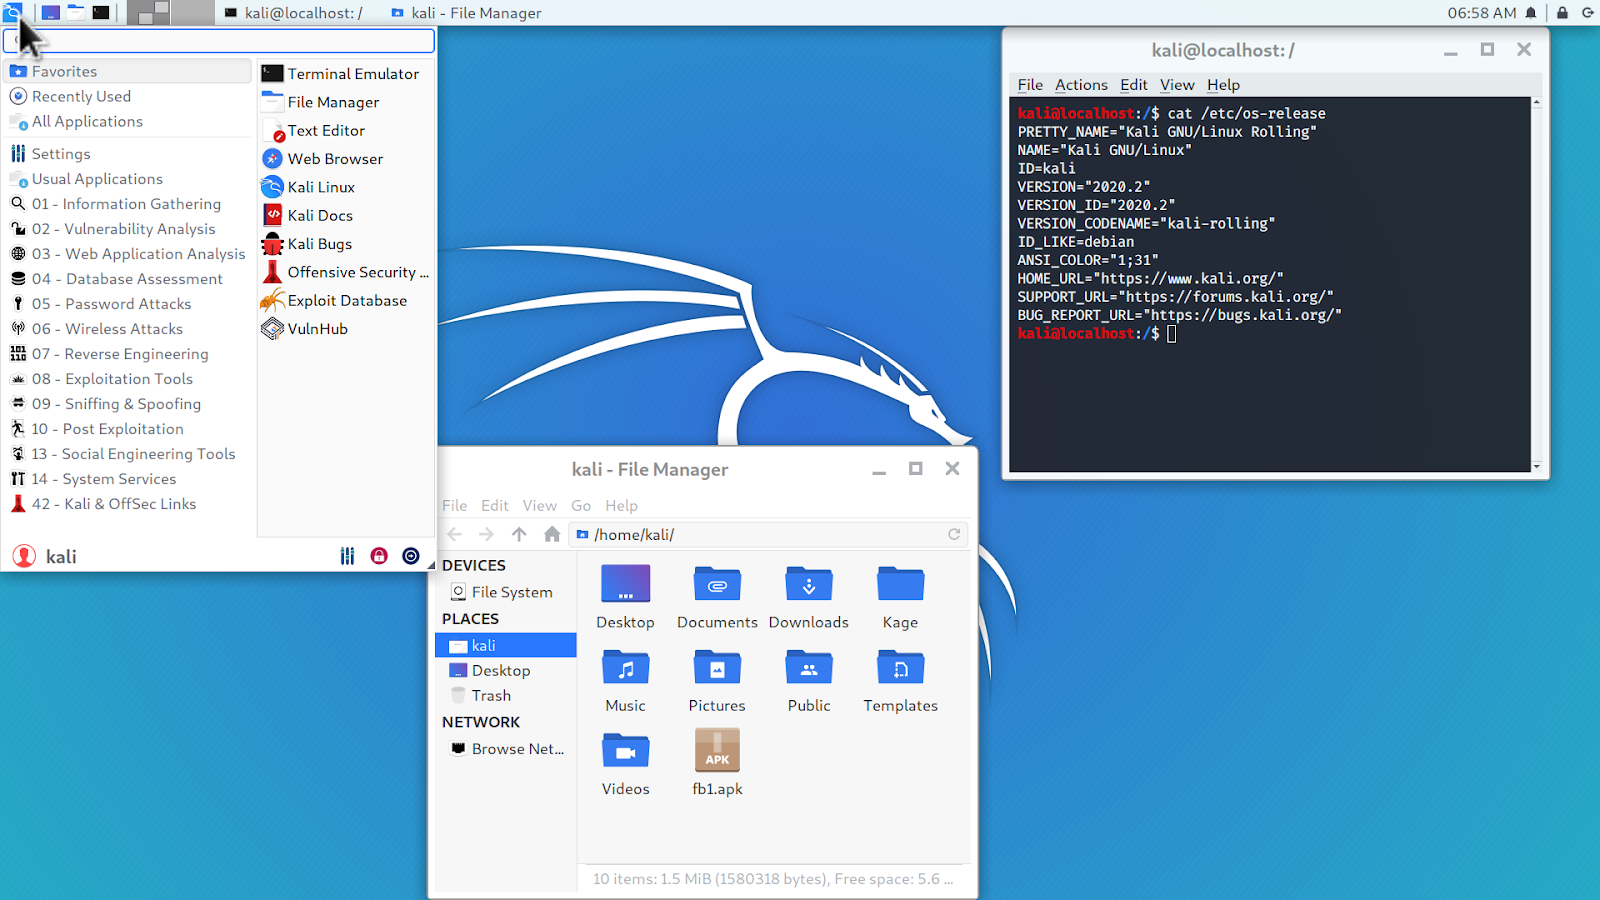Click the Kali menu icon in the top panel

pyautogui.click(x=13, y=13)
